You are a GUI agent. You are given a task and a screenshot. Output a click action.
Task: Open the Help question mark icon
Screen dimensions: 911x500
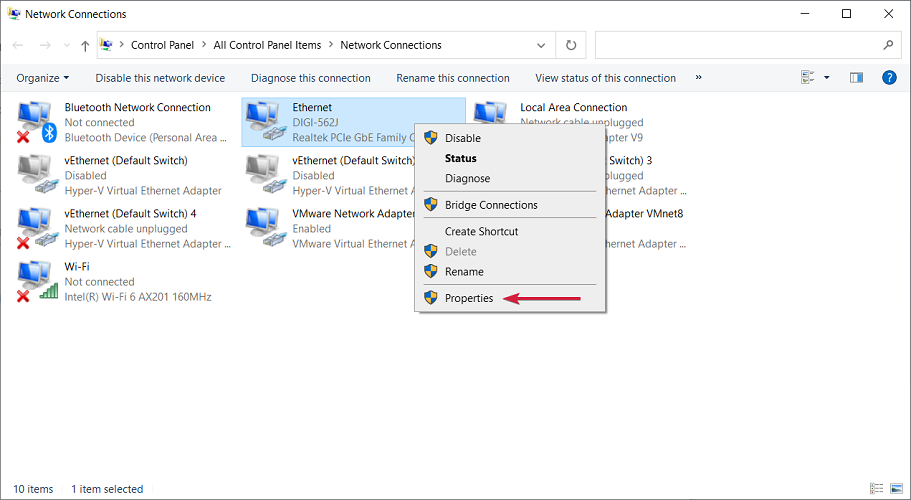888,77
